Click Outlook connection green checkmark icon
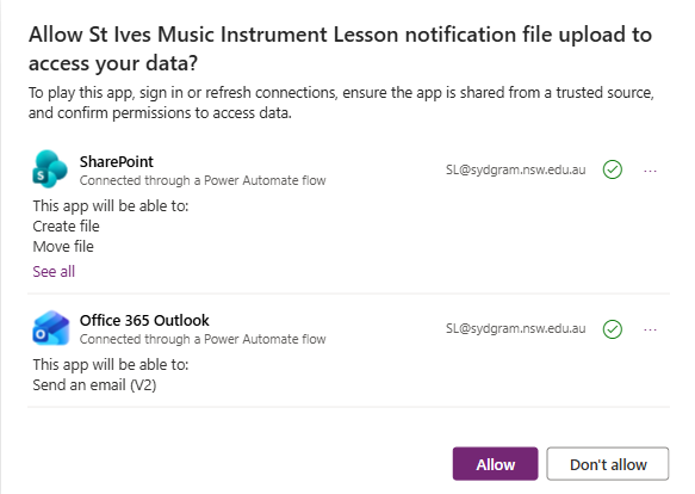This screenshot has height=494, width=695. tap(613, 329)
